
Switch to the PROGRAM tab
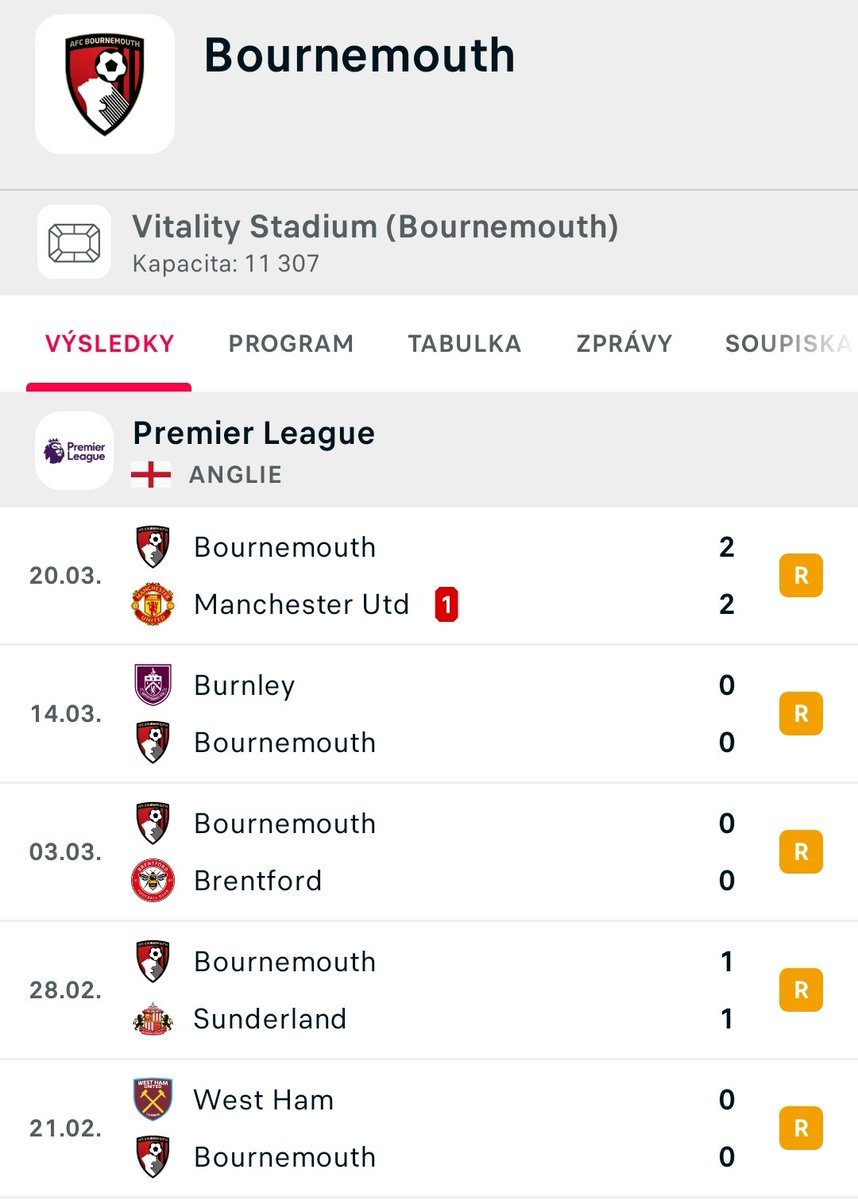(291, 344)
